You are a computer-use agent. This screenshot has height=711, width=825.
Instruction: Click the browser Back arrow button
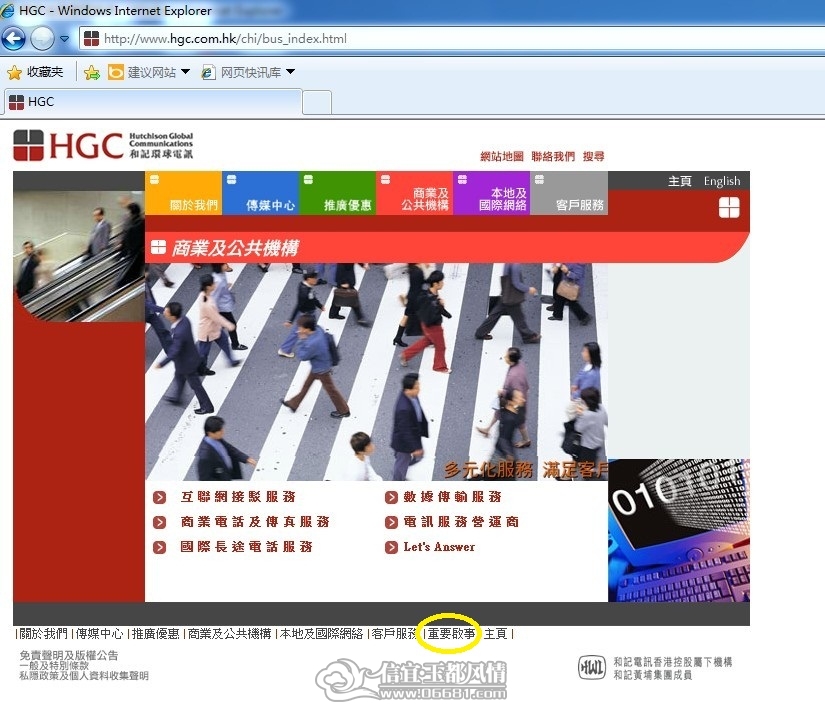tap(13, 38)
